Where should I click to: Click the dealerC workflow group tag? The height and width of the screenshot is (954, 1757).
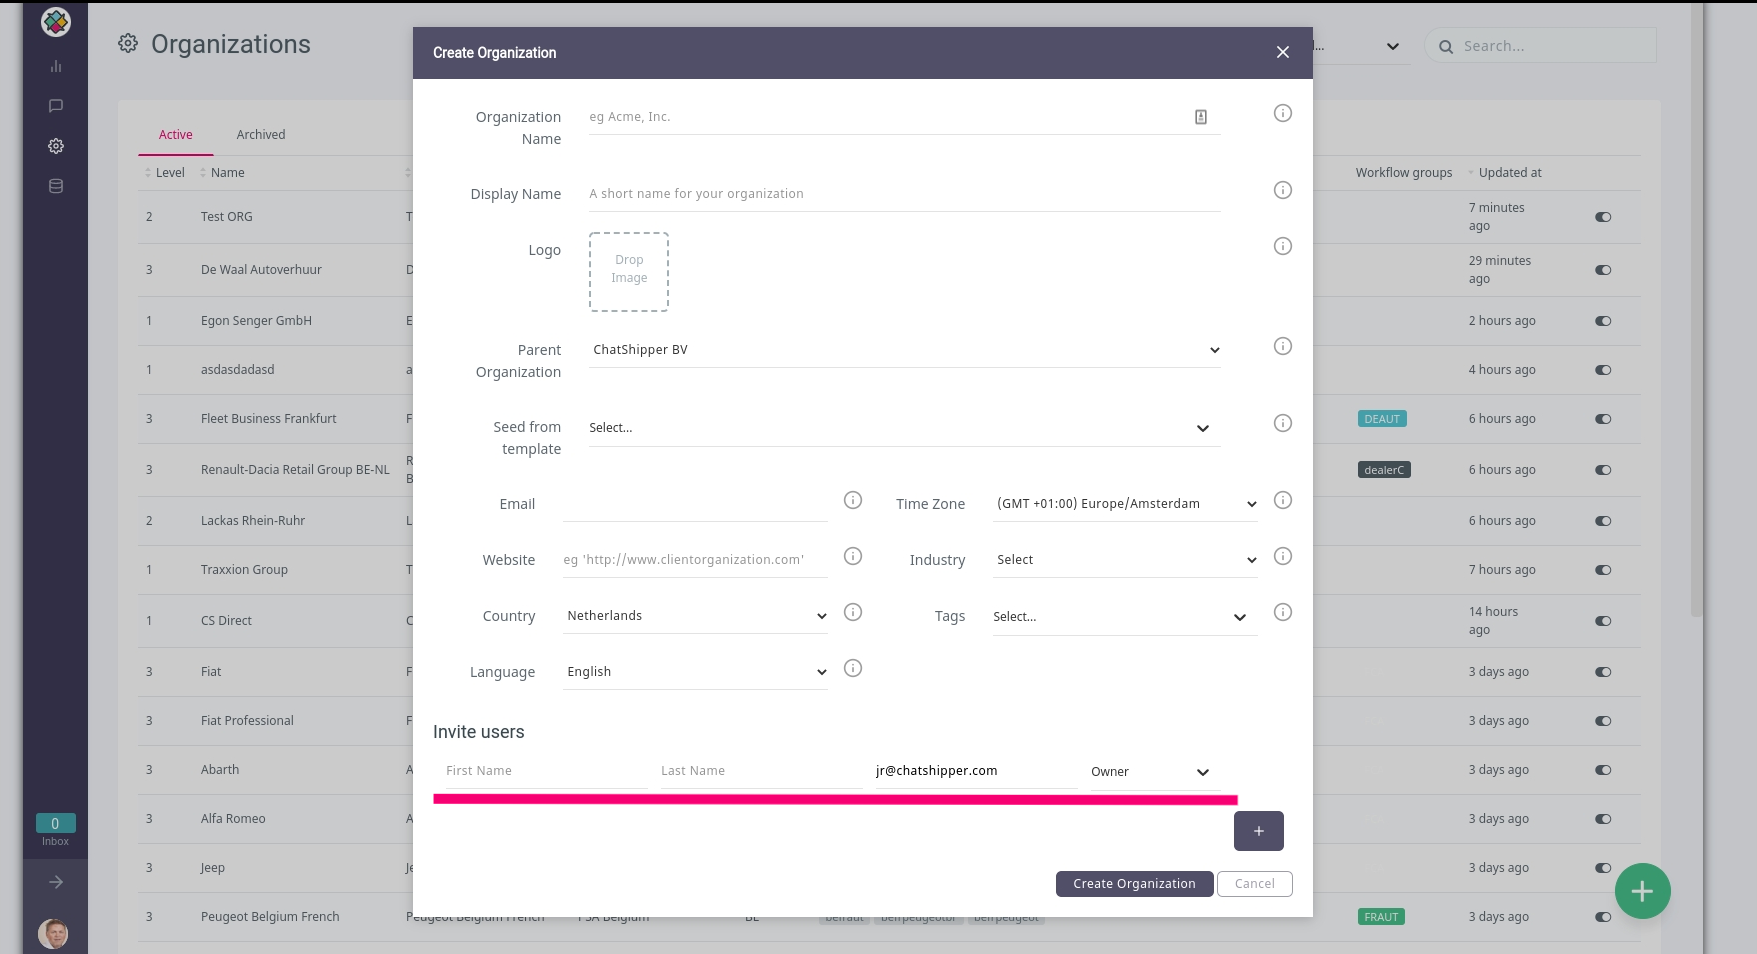(x=1384, y=470)
